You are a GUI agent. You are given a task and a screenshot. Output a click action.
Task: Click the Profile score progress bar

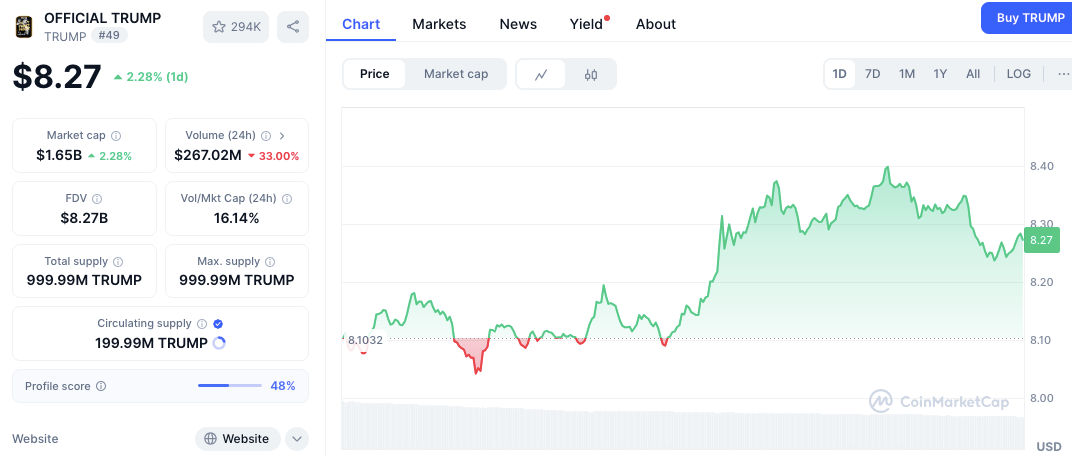coord(230,386)
